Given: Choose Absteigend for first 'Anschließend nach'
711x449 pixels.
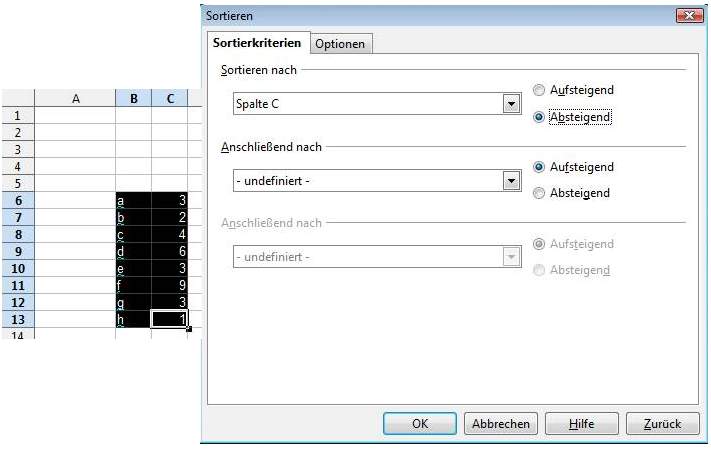Looking at the screenshot, I should tap(540, 193).
